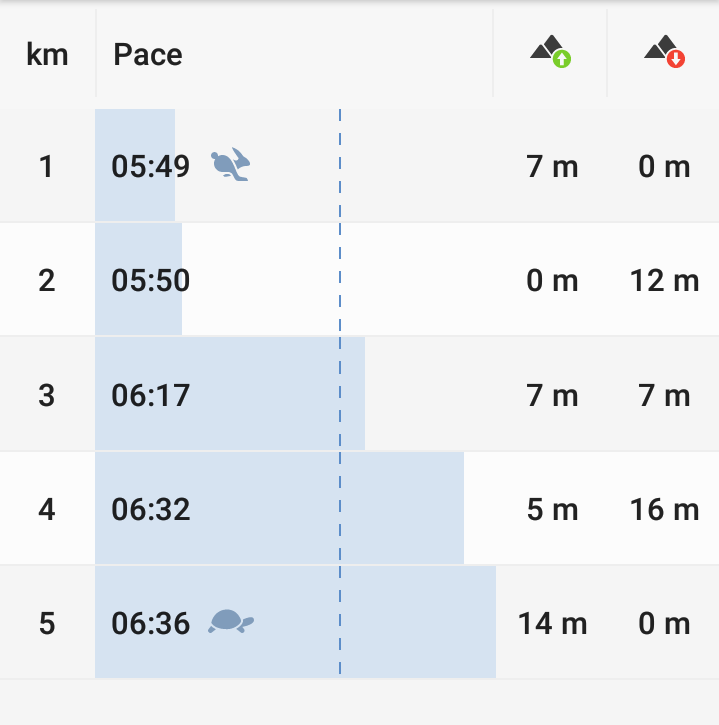The width and height of the screenshot is (719, 725).
Task: Select kilometer 1 row number
Action: pyautogui.click(x=47, y=166)
